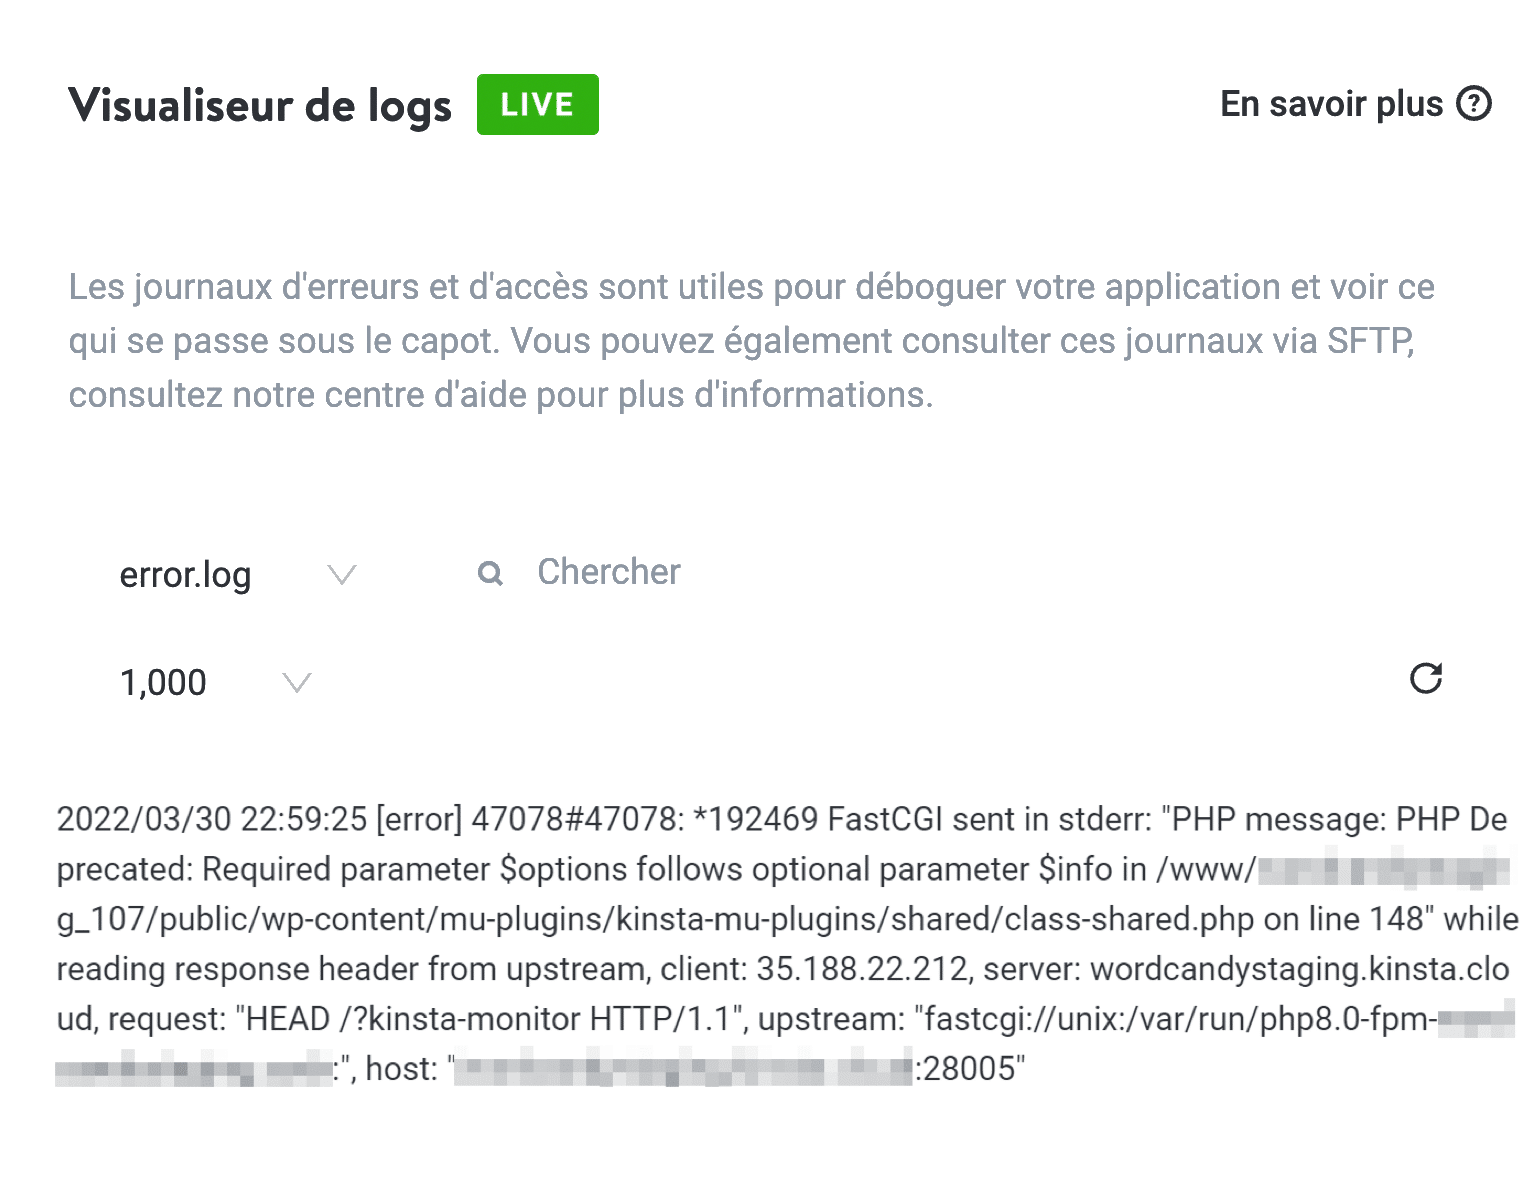Click the green LIVE label near the title
The image size is (1540, 1190).
[537, 104]
